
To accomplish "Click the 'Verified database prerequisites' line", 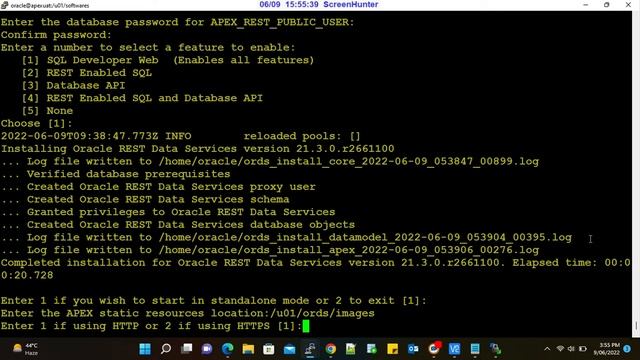I will (x=116, y=174).
